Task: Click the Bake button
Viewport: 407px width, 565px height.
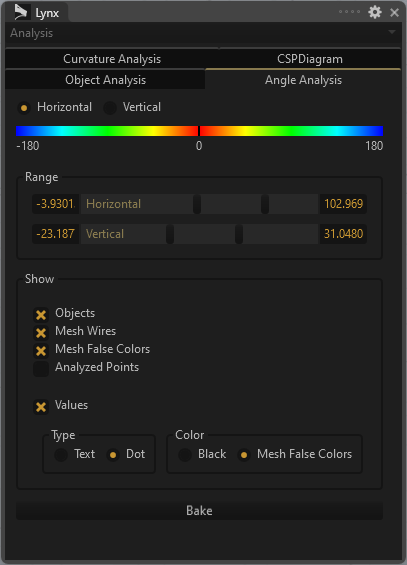Action: (199, 511)
